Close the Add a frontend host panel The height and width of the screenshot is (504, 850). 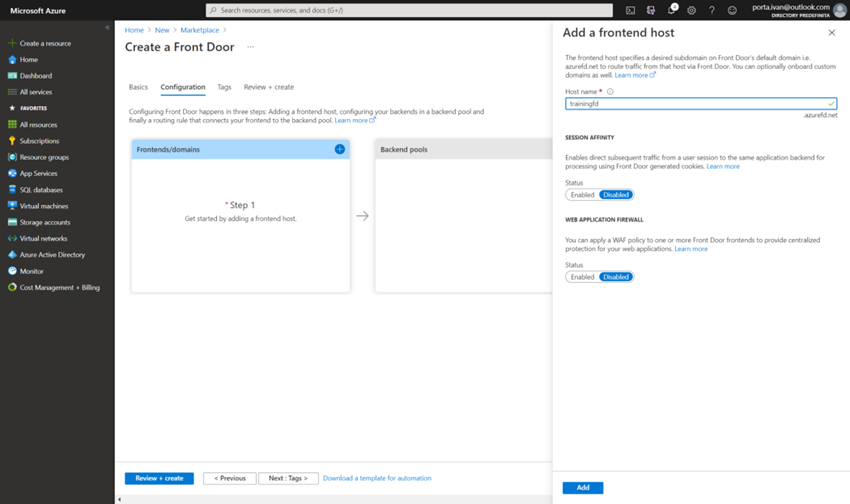832,33
